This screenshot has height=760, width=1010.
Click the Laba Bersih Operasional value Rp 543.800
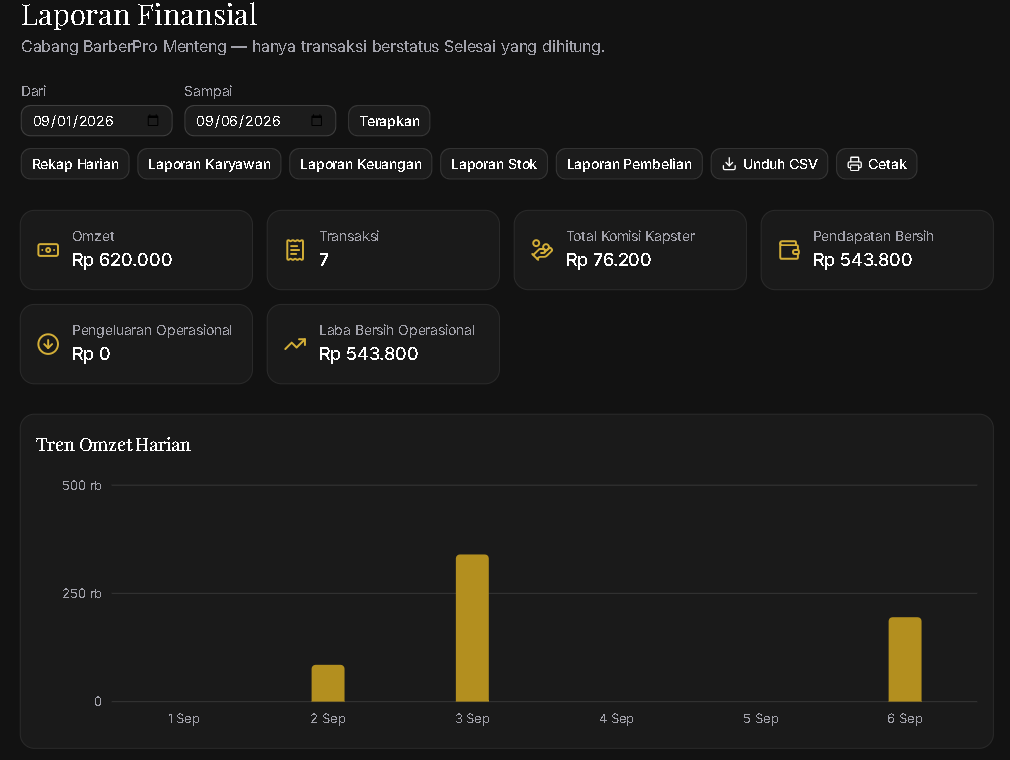(x=368, y=354)
